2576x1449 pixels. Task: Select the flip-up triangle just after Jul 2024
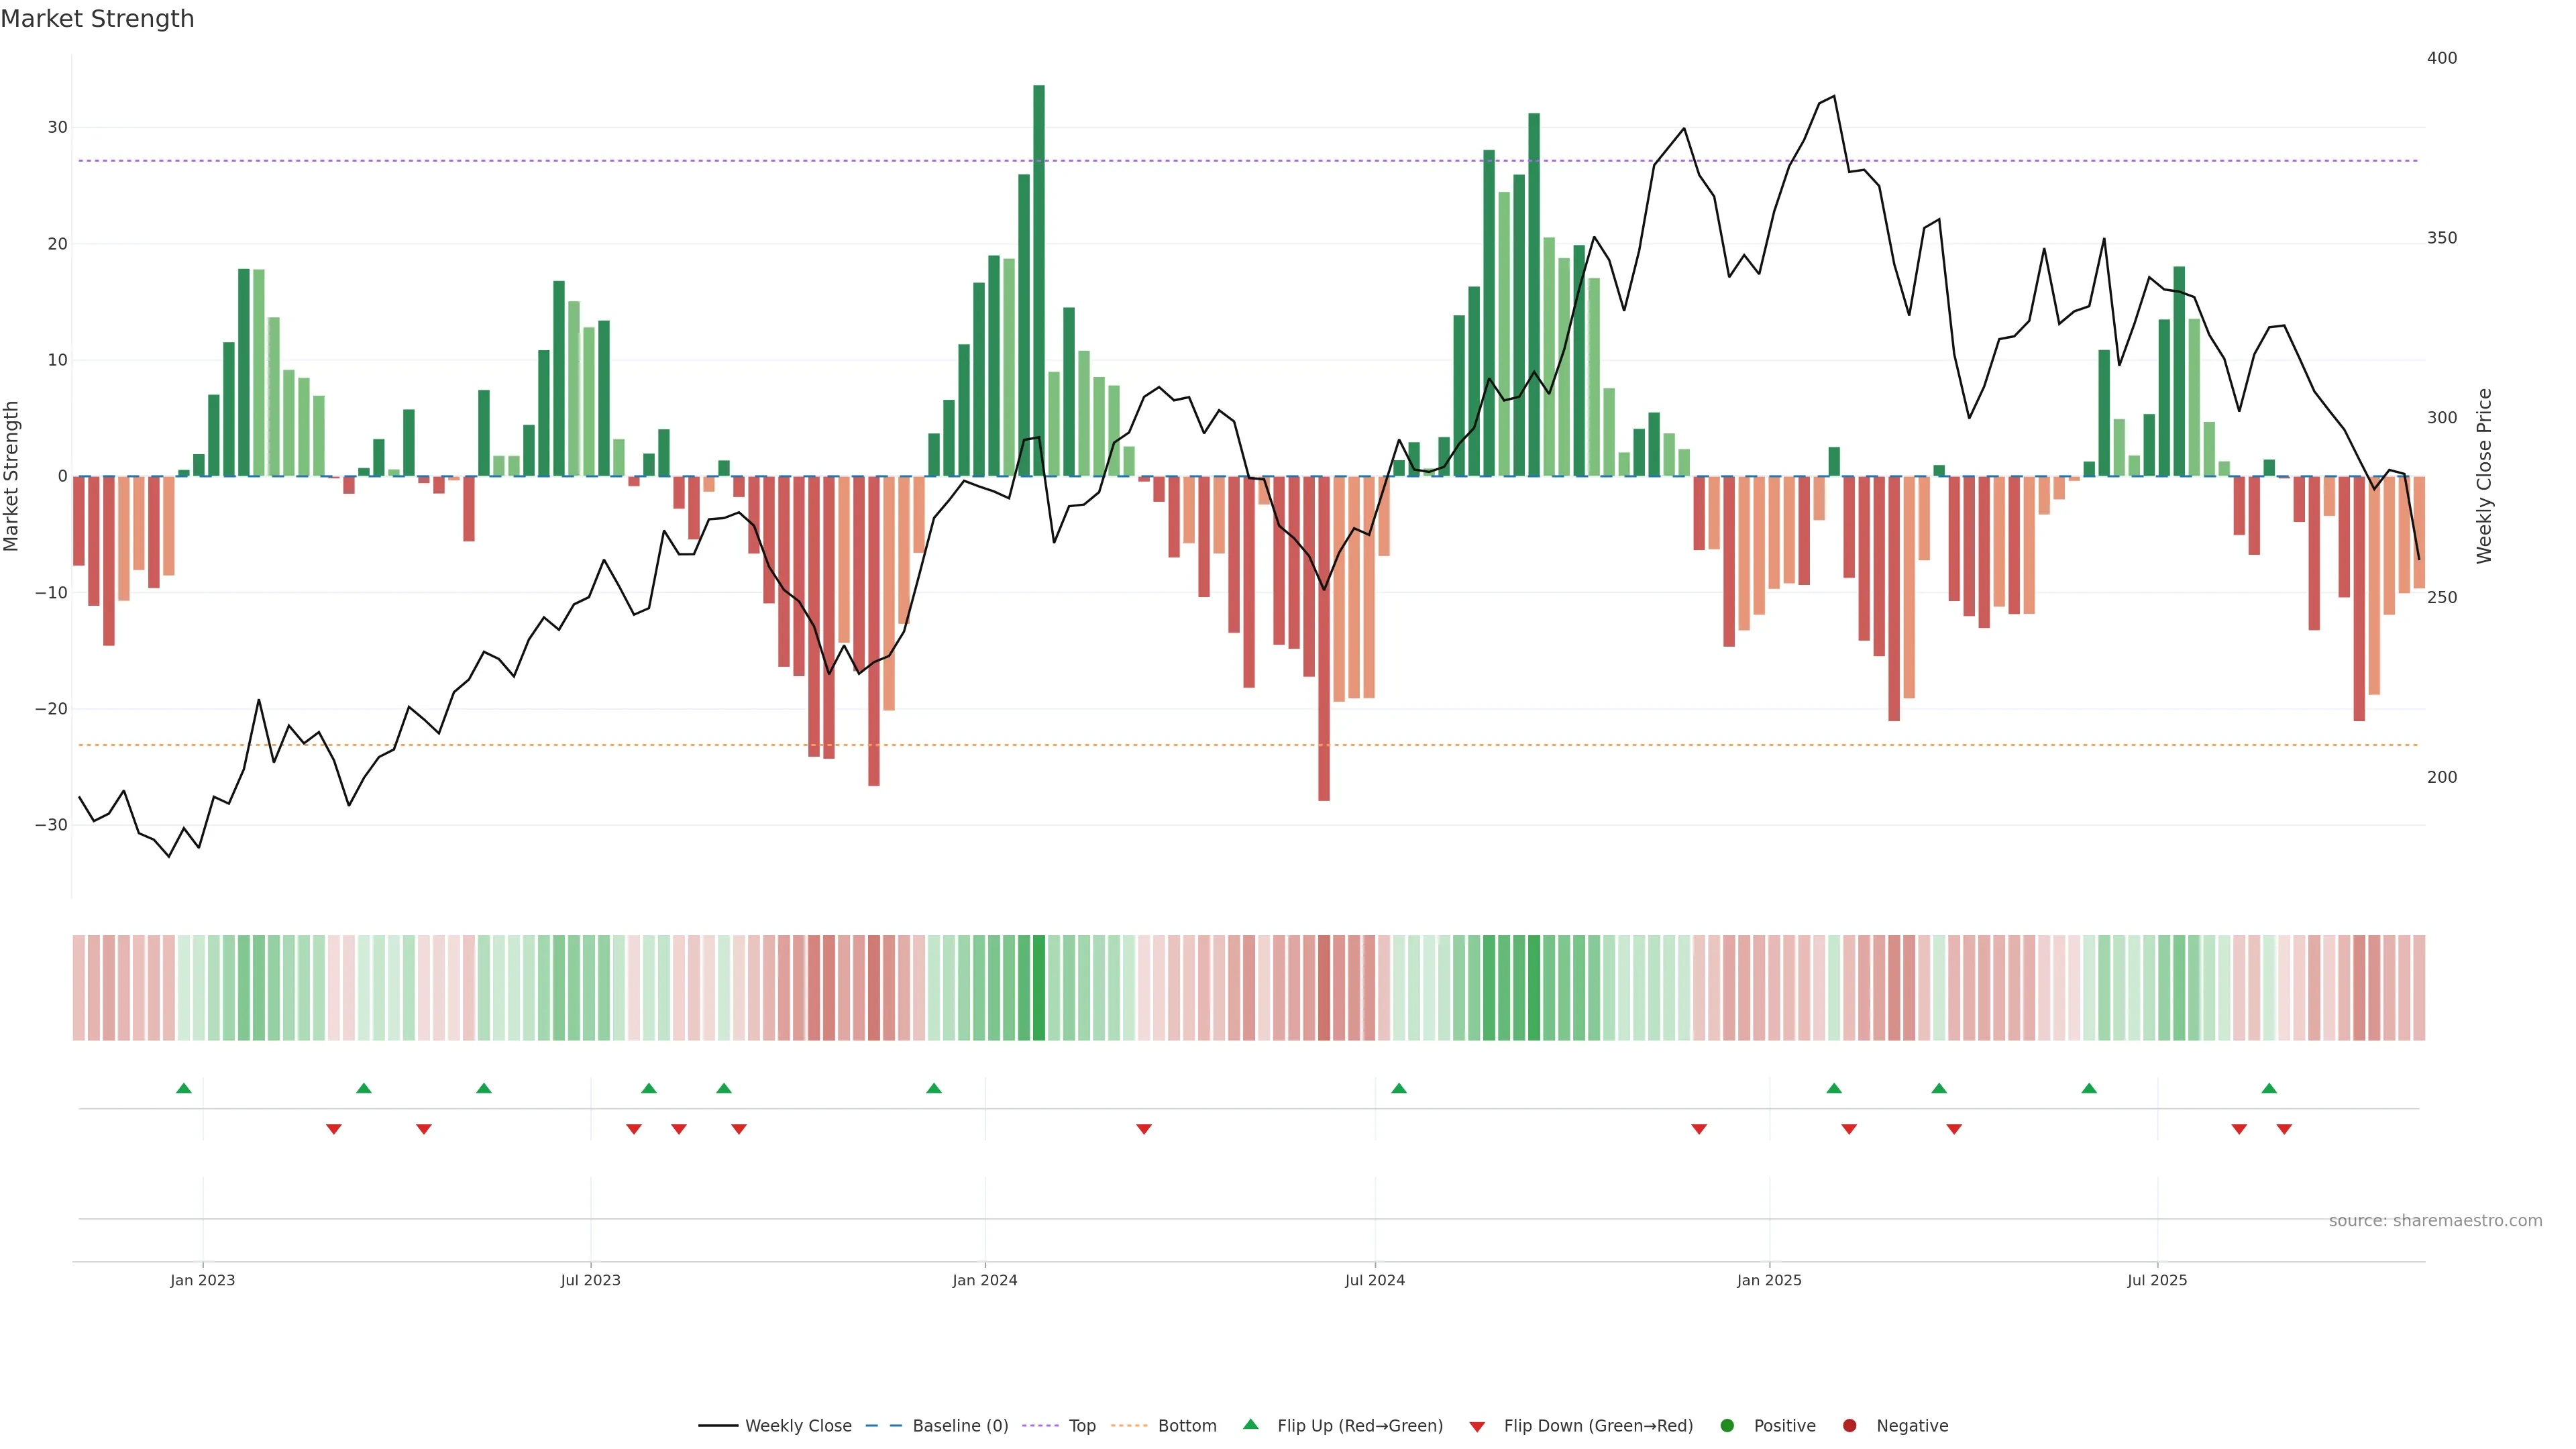pos(1399,1088)
